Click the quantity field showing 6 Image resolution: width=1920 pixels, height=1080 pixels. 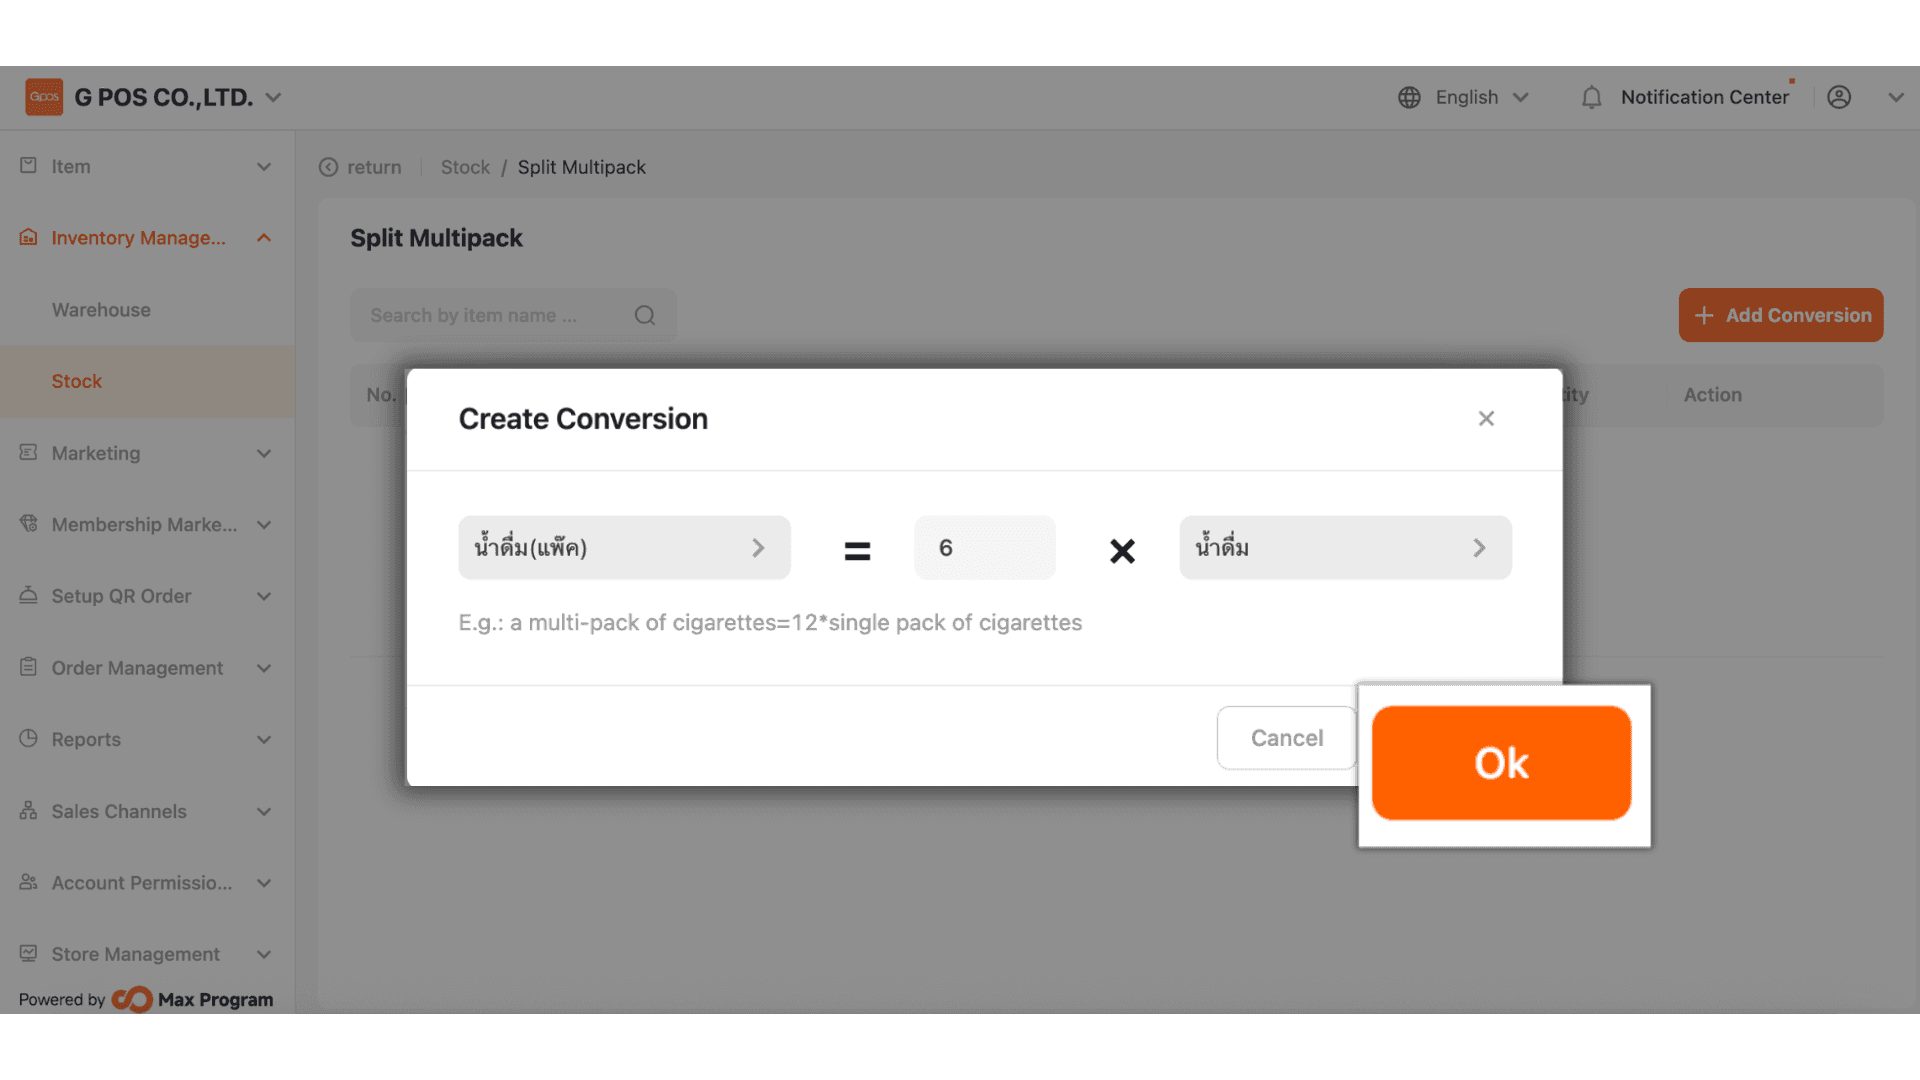point(984,548)
